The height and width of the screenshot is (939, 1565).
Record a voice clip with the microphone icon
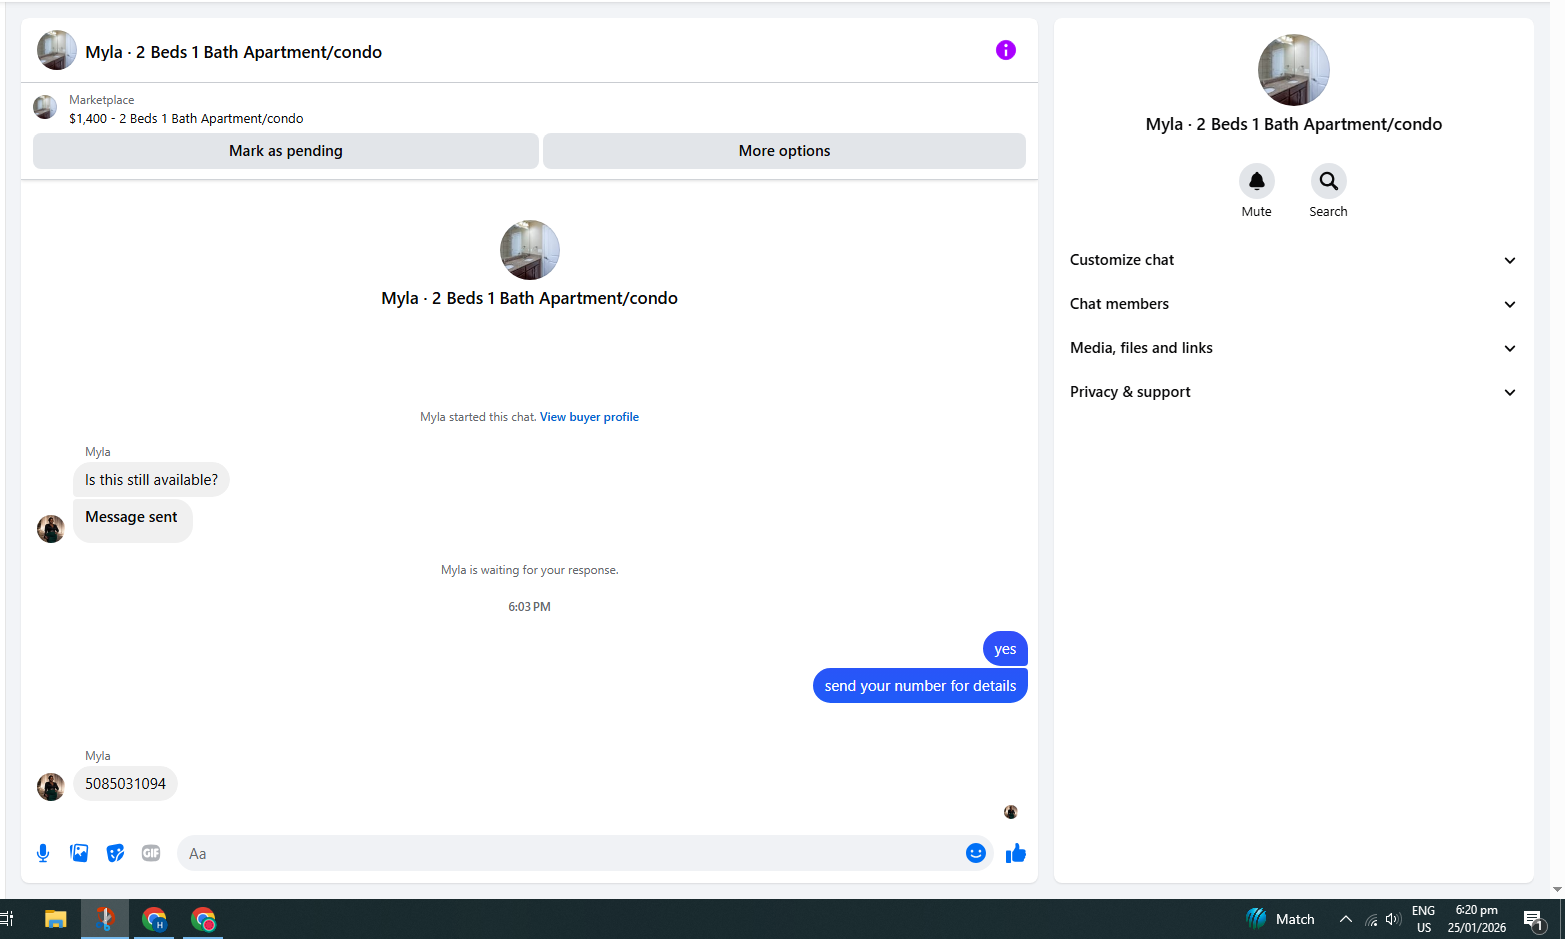43,853
